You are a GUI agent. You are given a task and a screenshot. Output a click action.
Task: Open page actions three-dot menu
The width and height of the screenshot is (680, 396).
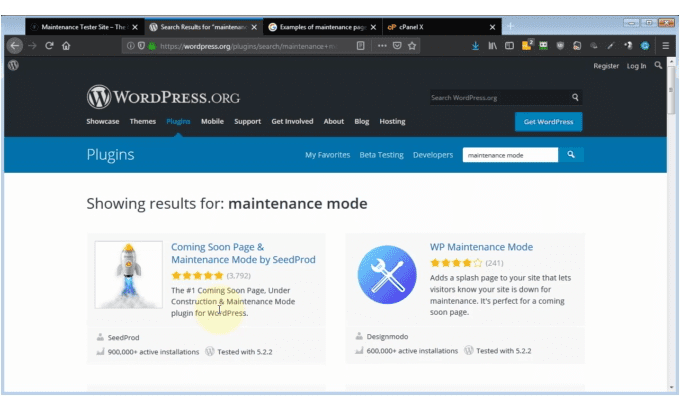[382, 46]
